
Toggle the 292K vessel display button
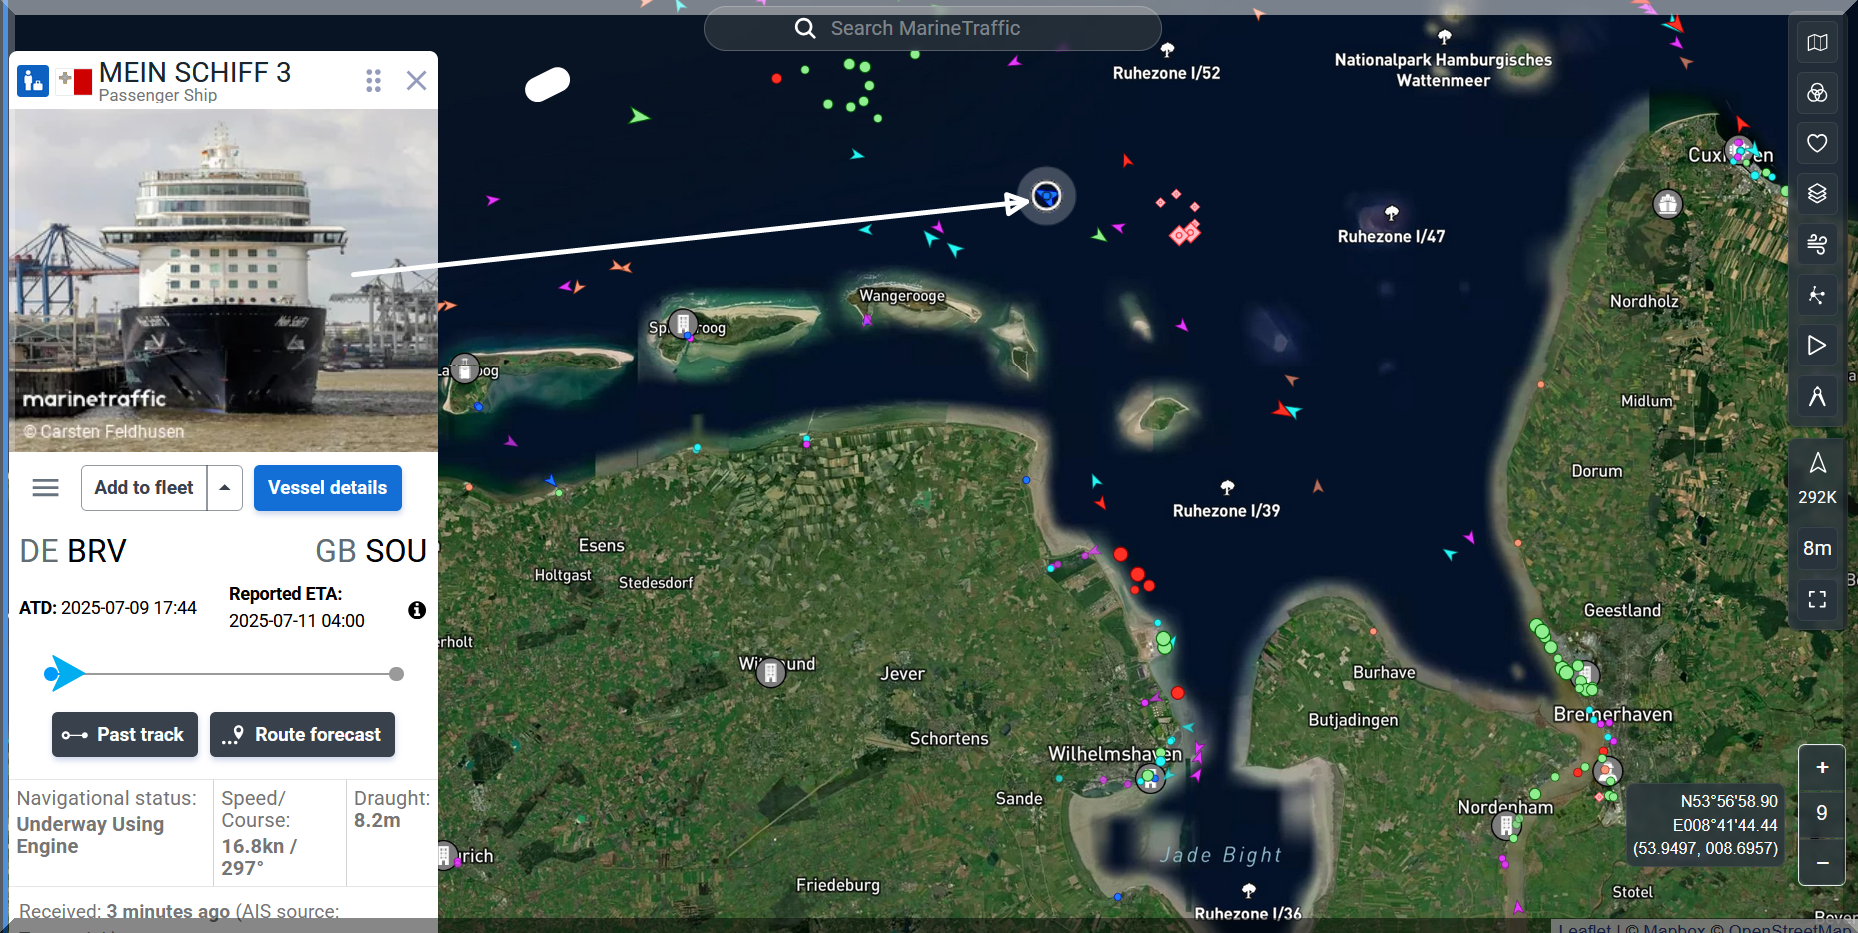click(1817, 478)
